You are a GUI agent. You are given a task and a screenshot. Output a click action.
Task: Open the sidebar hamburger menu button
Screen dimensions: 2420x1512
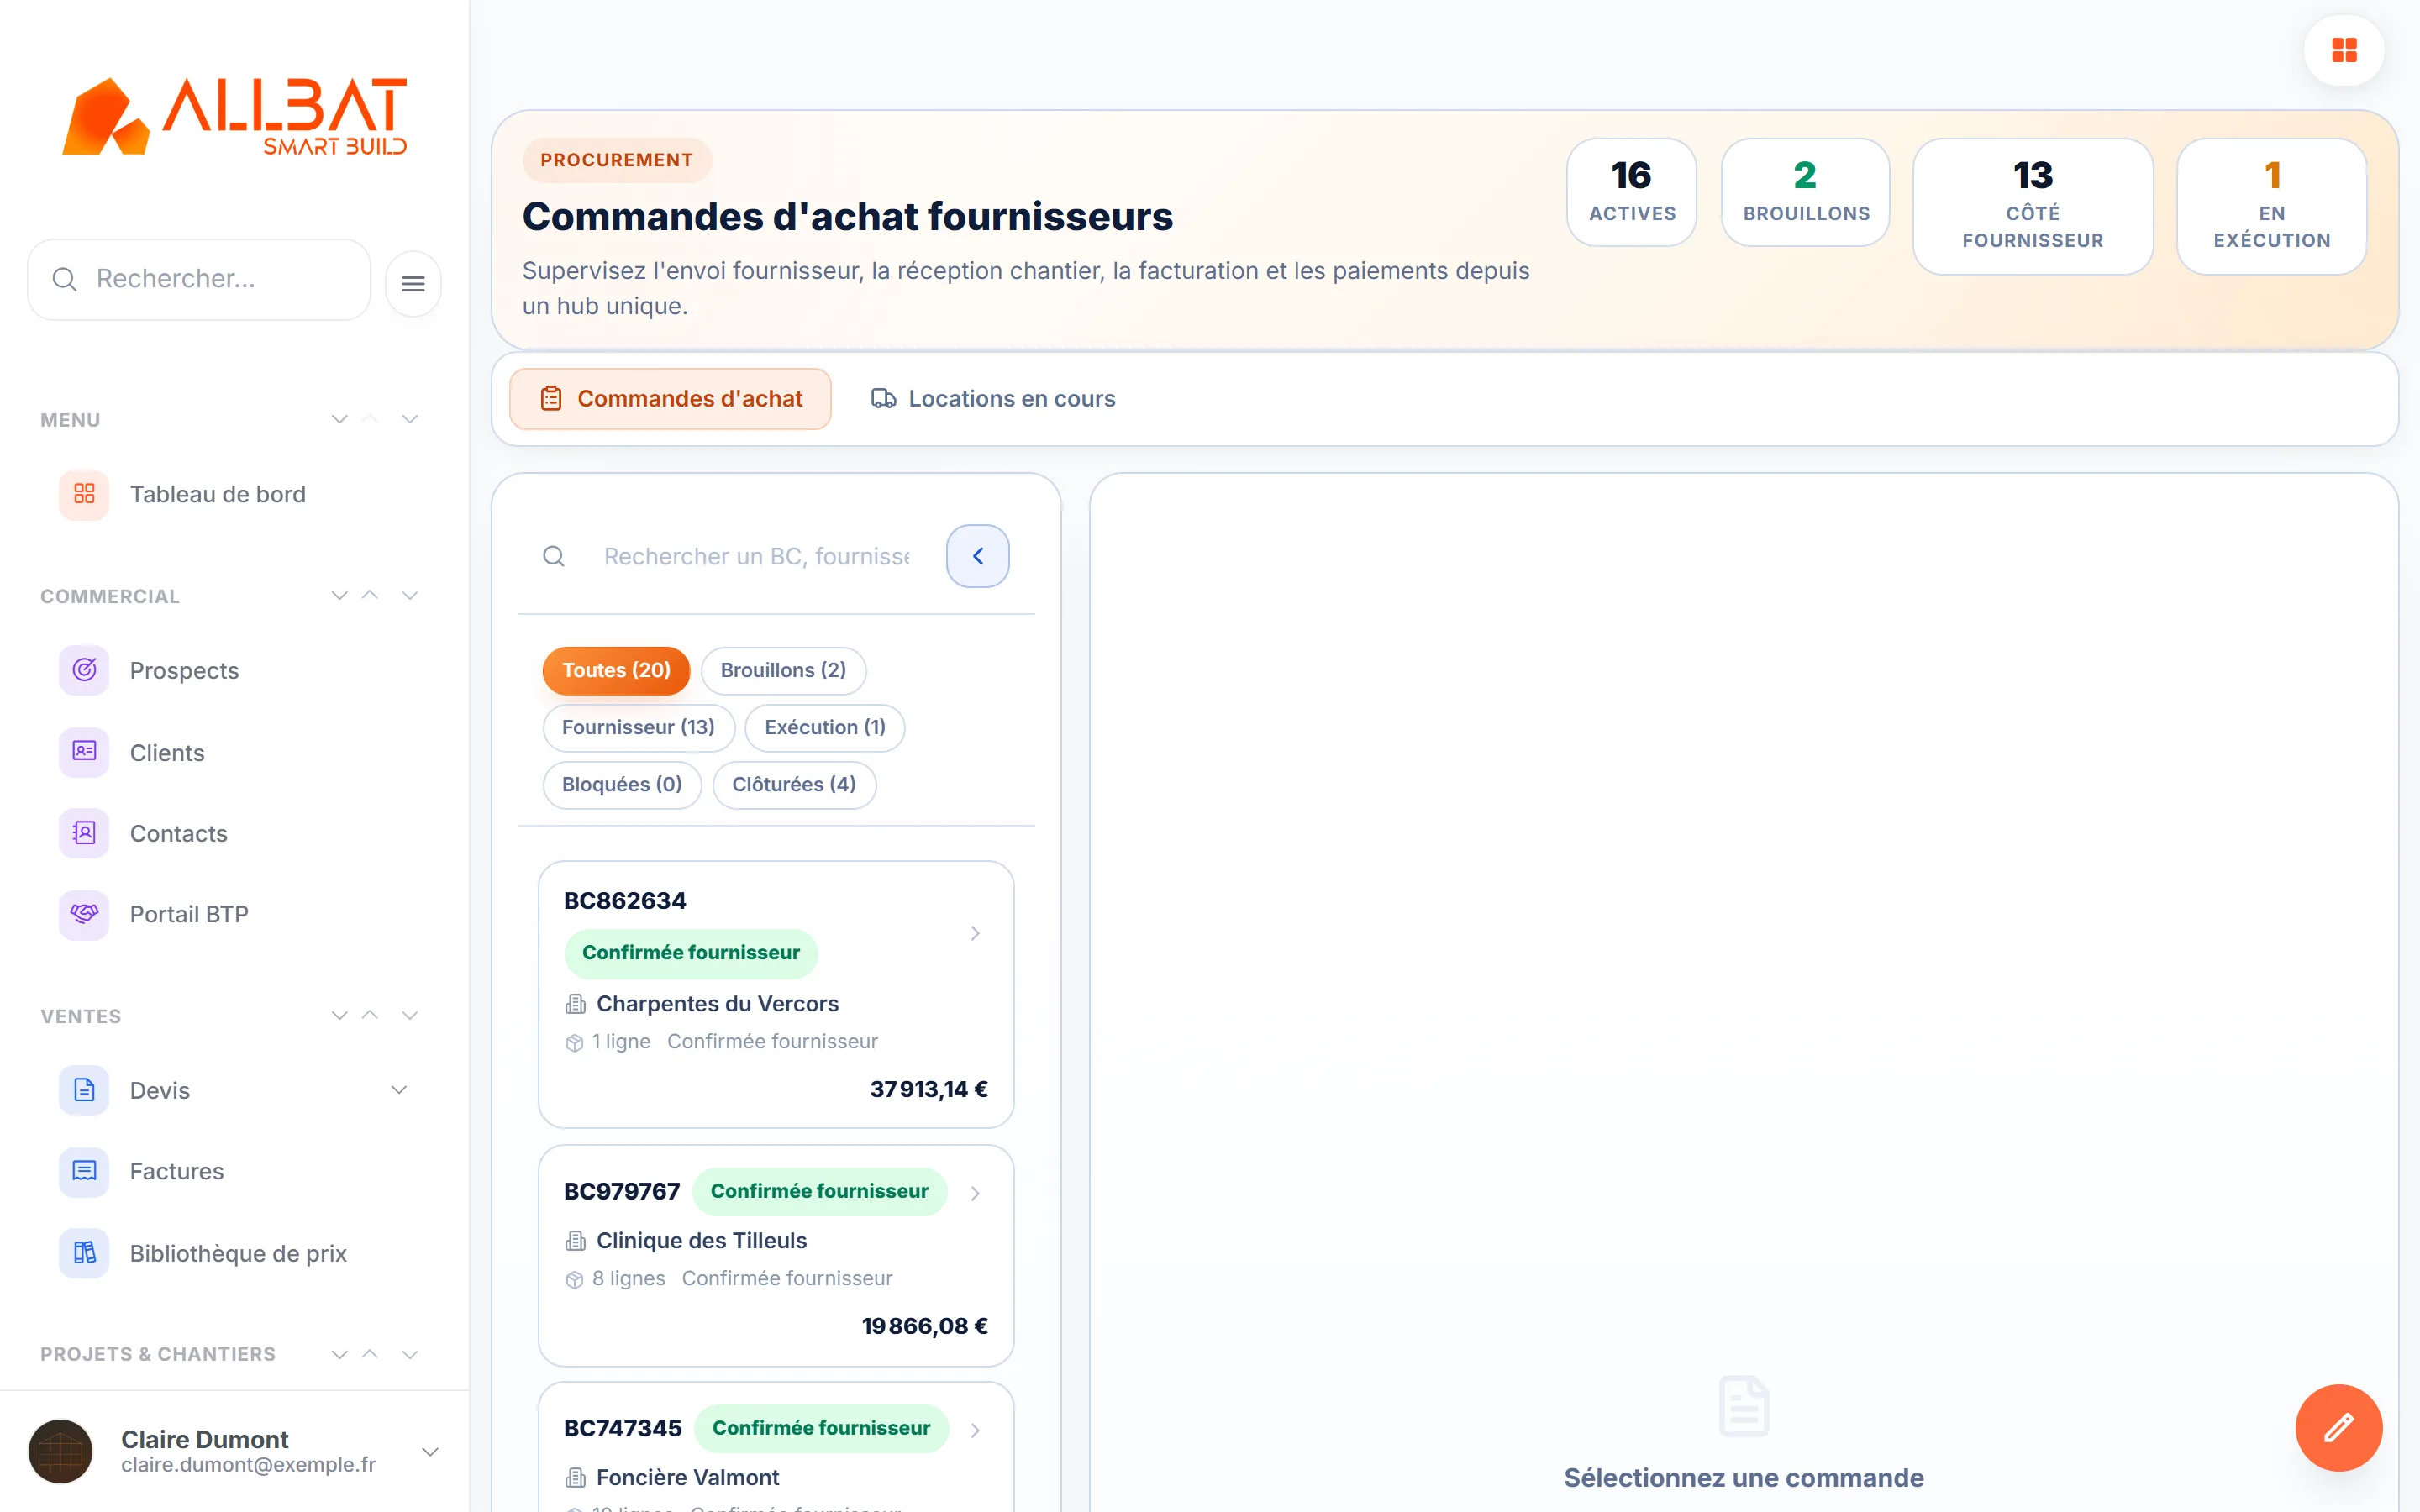[413, 284]
